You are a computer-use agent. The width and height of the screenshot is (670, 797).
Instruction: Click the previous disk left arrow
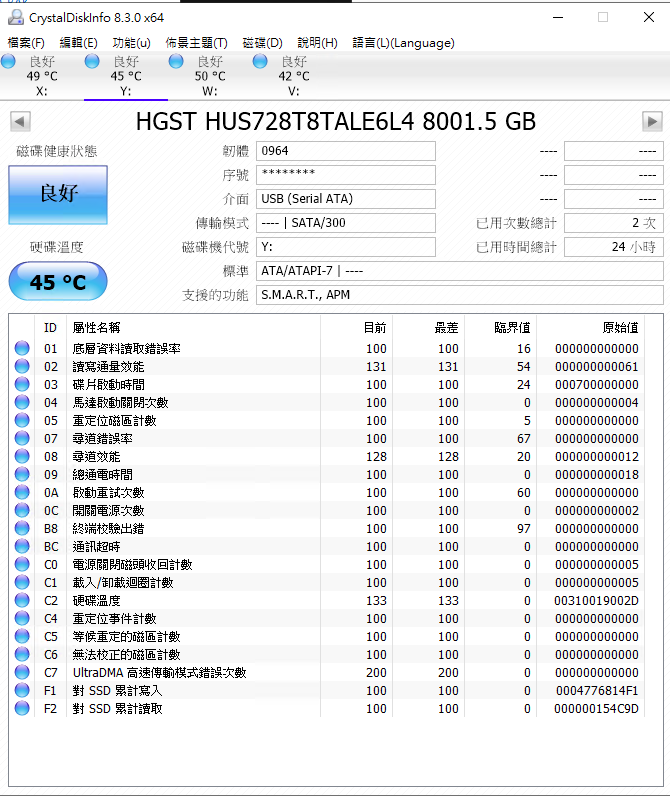[20, 122]
